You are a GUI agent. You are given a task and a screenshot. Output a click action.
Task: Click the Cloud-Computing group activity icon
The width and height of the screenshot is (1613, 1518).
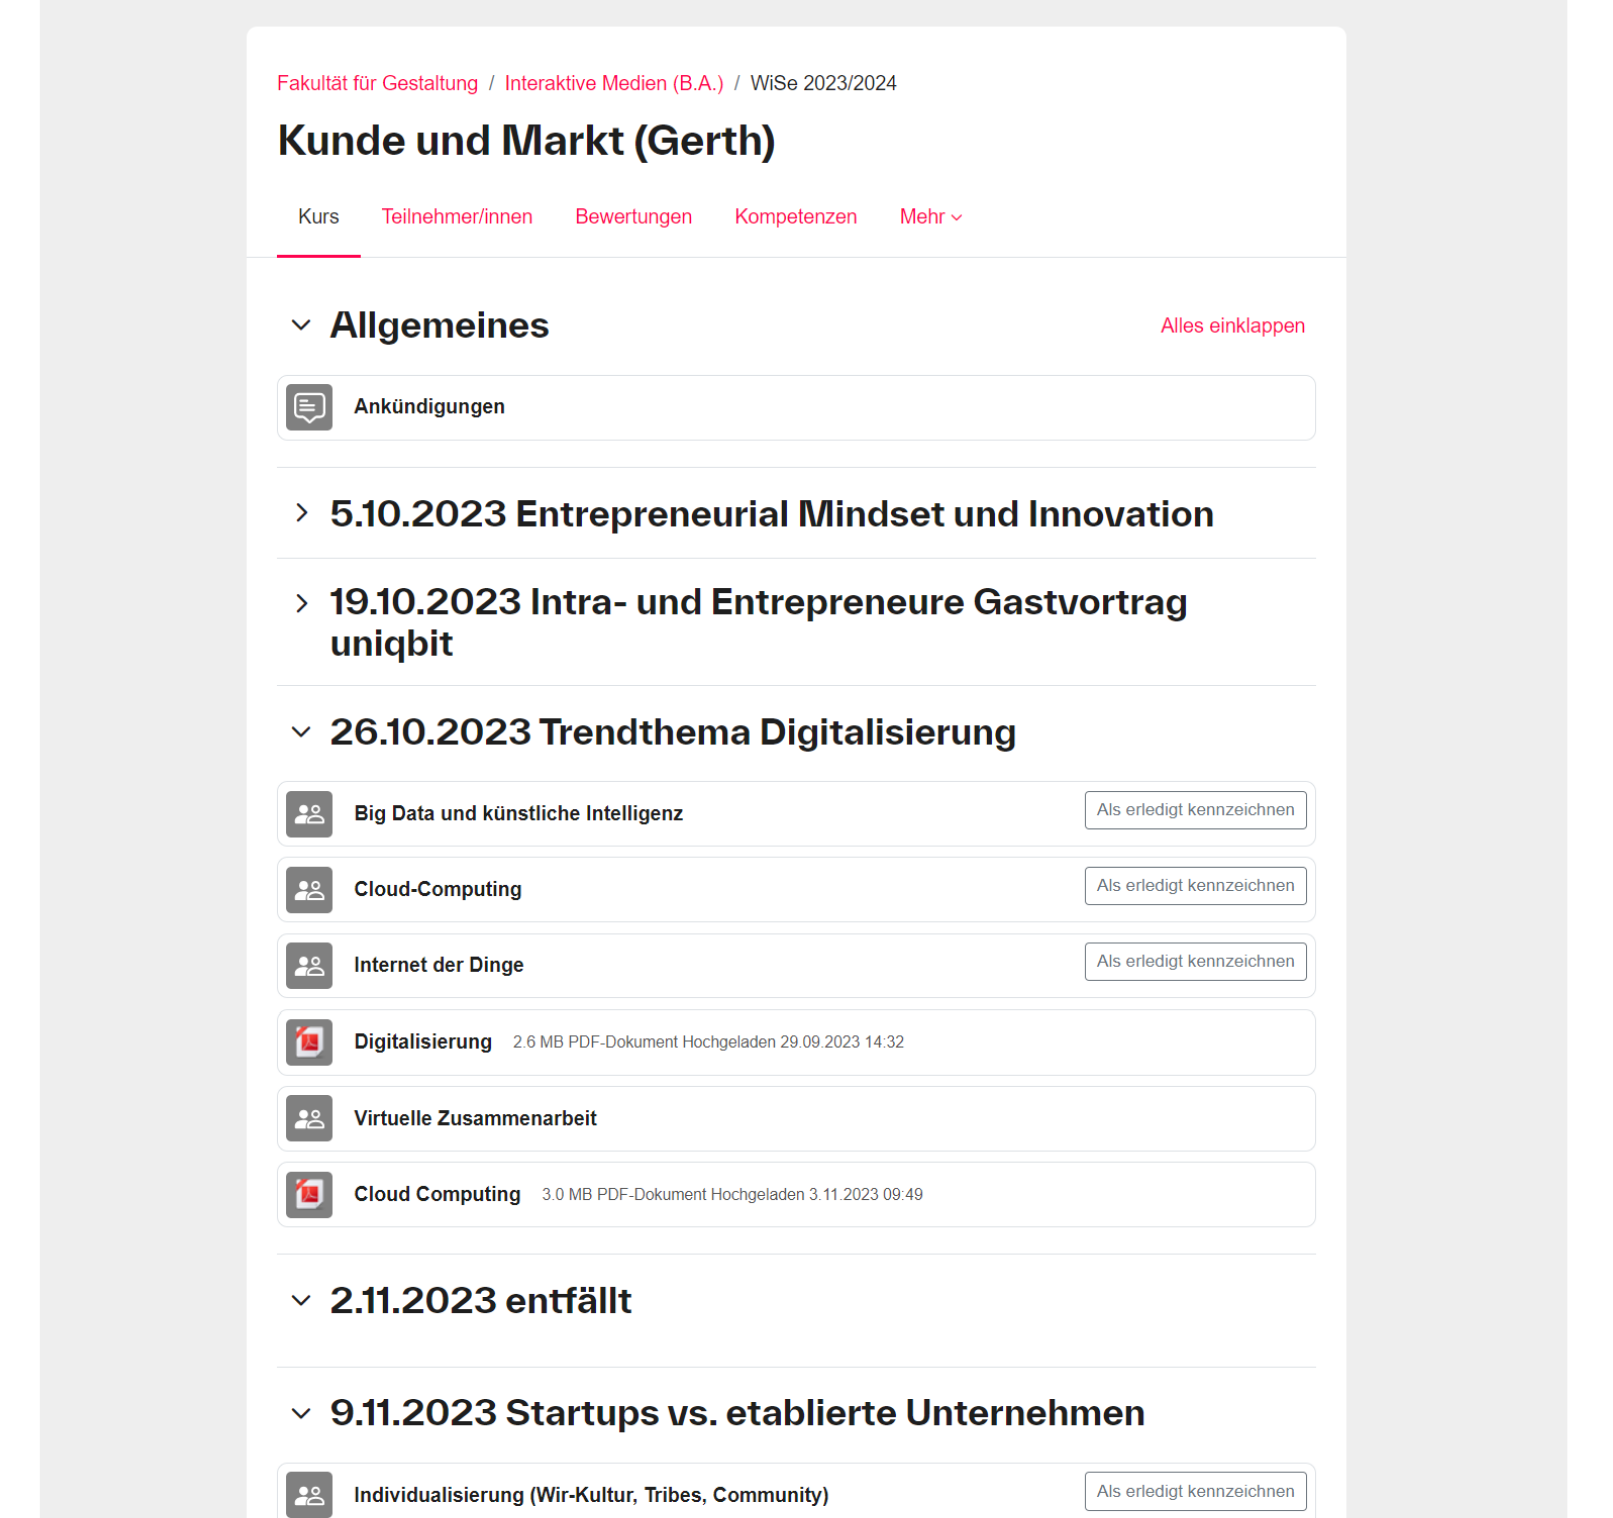(309, 890)
